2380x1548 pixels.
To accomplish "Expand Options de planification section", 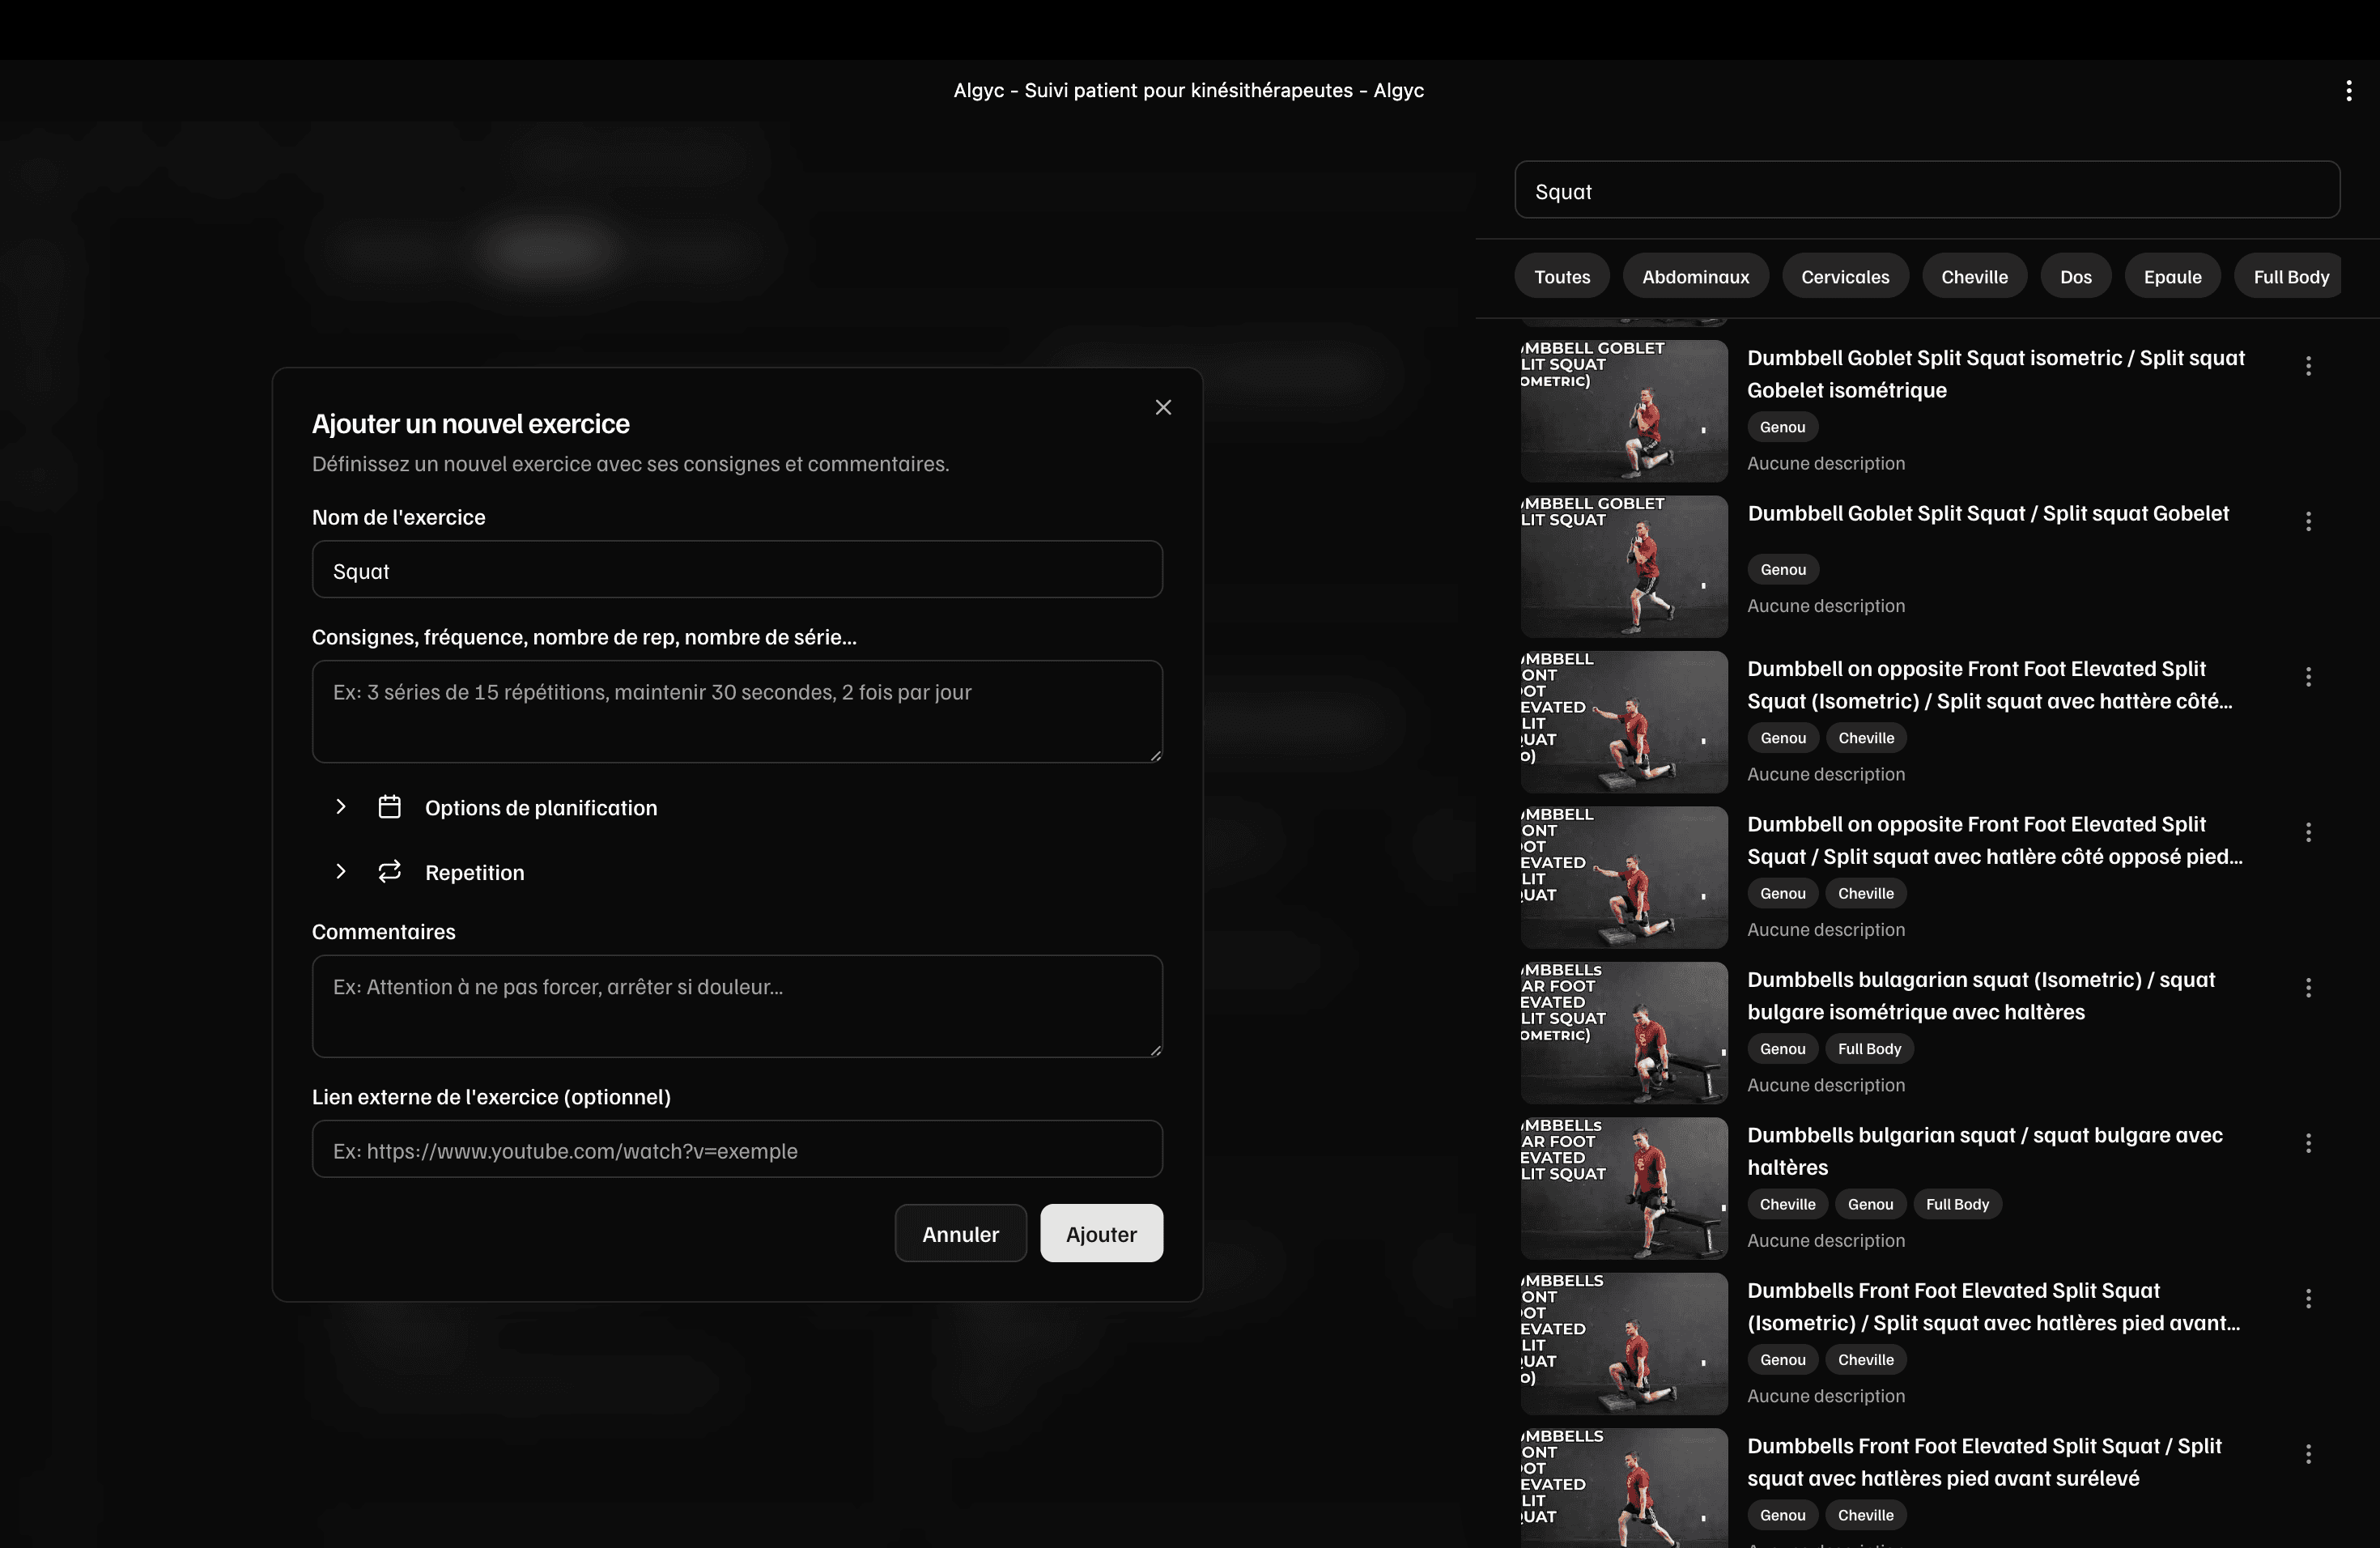I will (x=341, y=807).
